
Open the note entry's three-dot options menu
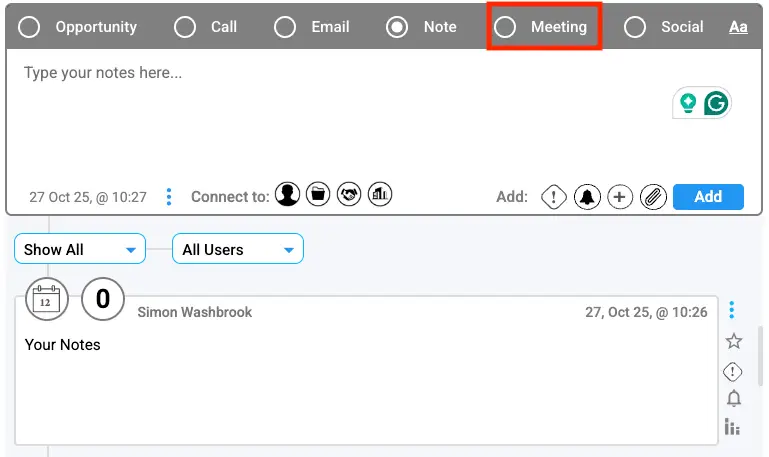pyautogui.click(x=732, y=310)
